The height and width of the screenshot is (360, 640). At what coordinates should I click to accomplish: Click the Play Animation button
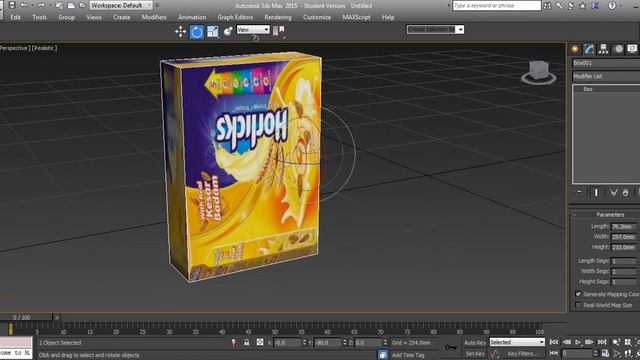click(578, 342)
